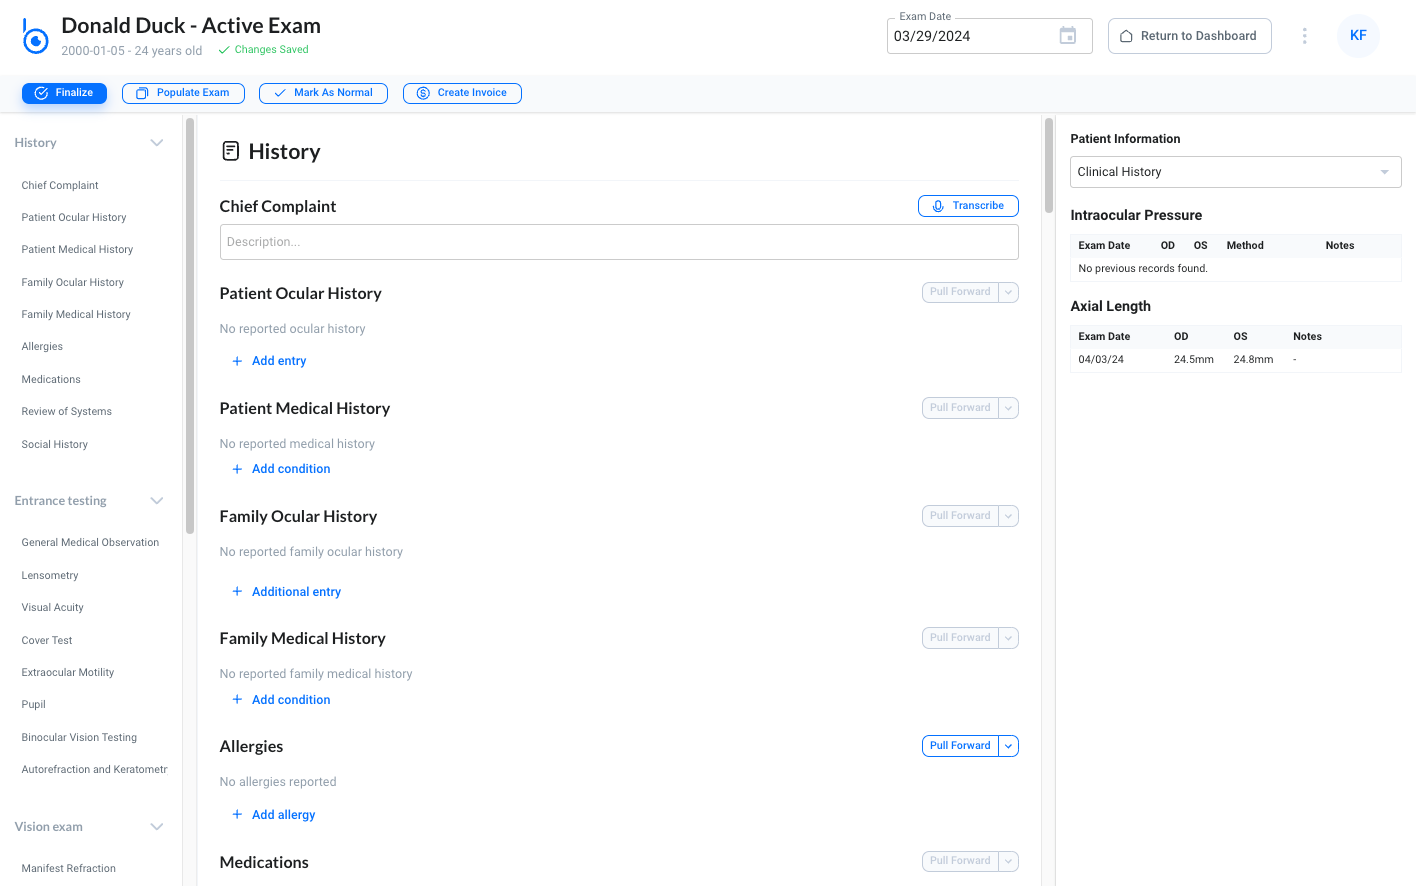Open Cover Test in sidebar
Screen dimensions: 1416x886
click(x=47, y=640)
